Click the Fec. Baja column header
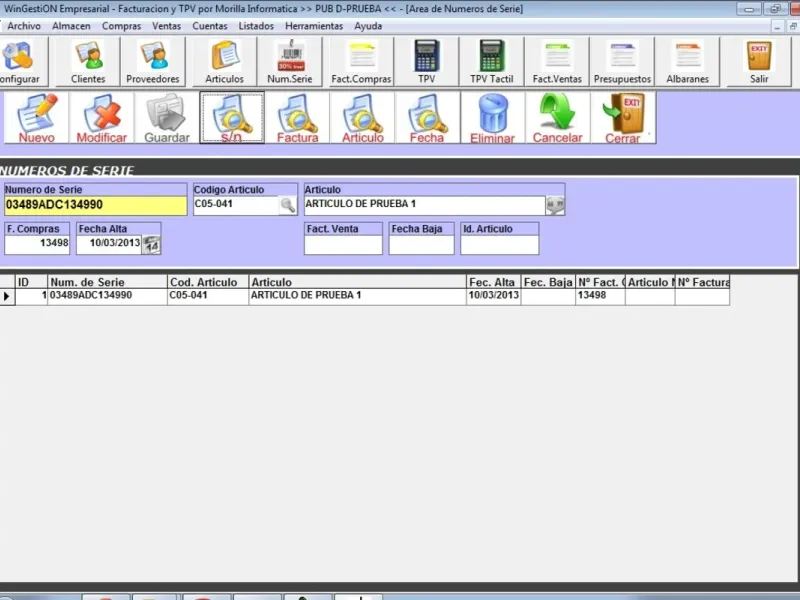 (x=548, y=282)
